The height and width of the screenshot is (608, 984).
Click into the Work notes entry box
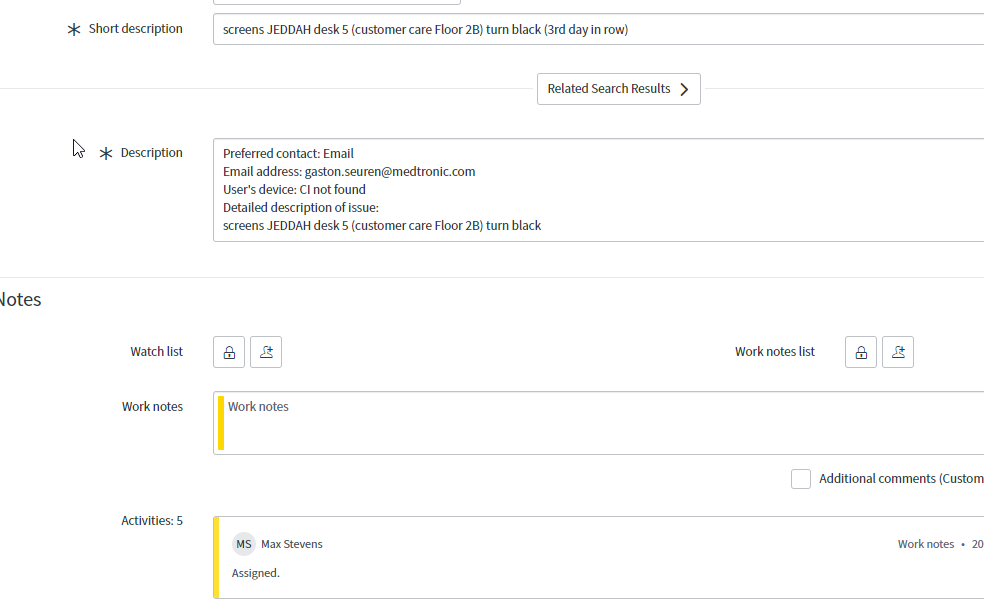(600, 423)
